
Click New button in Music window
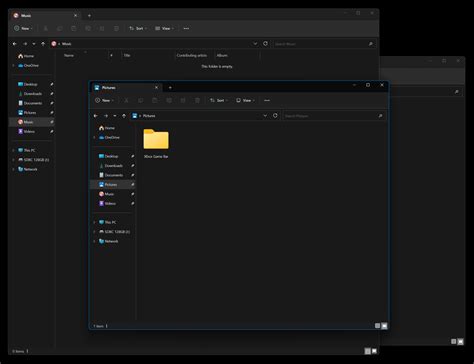click(x=23, y=28)
